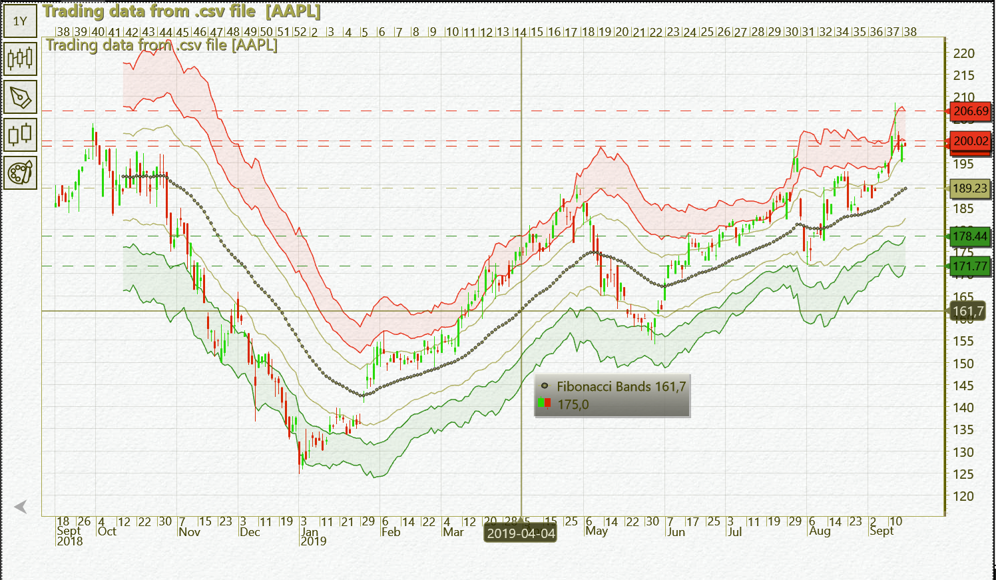Click the red 206.69 price label

(971, 112)
